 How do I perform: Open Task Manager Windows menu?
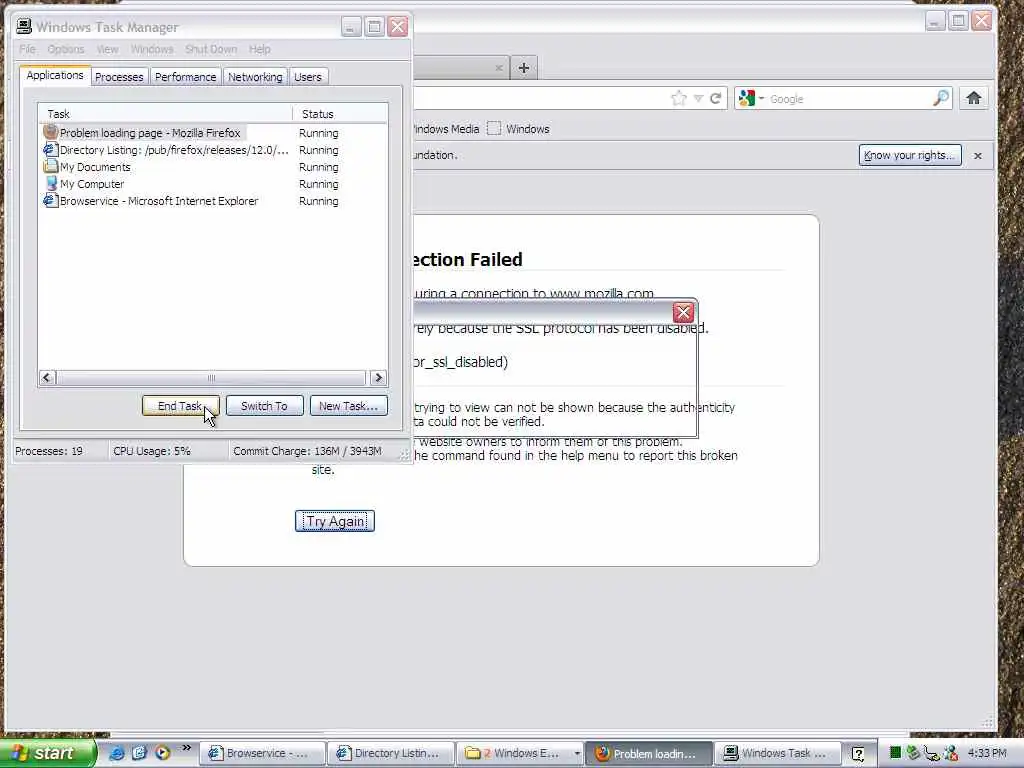[x=152, y=49]
